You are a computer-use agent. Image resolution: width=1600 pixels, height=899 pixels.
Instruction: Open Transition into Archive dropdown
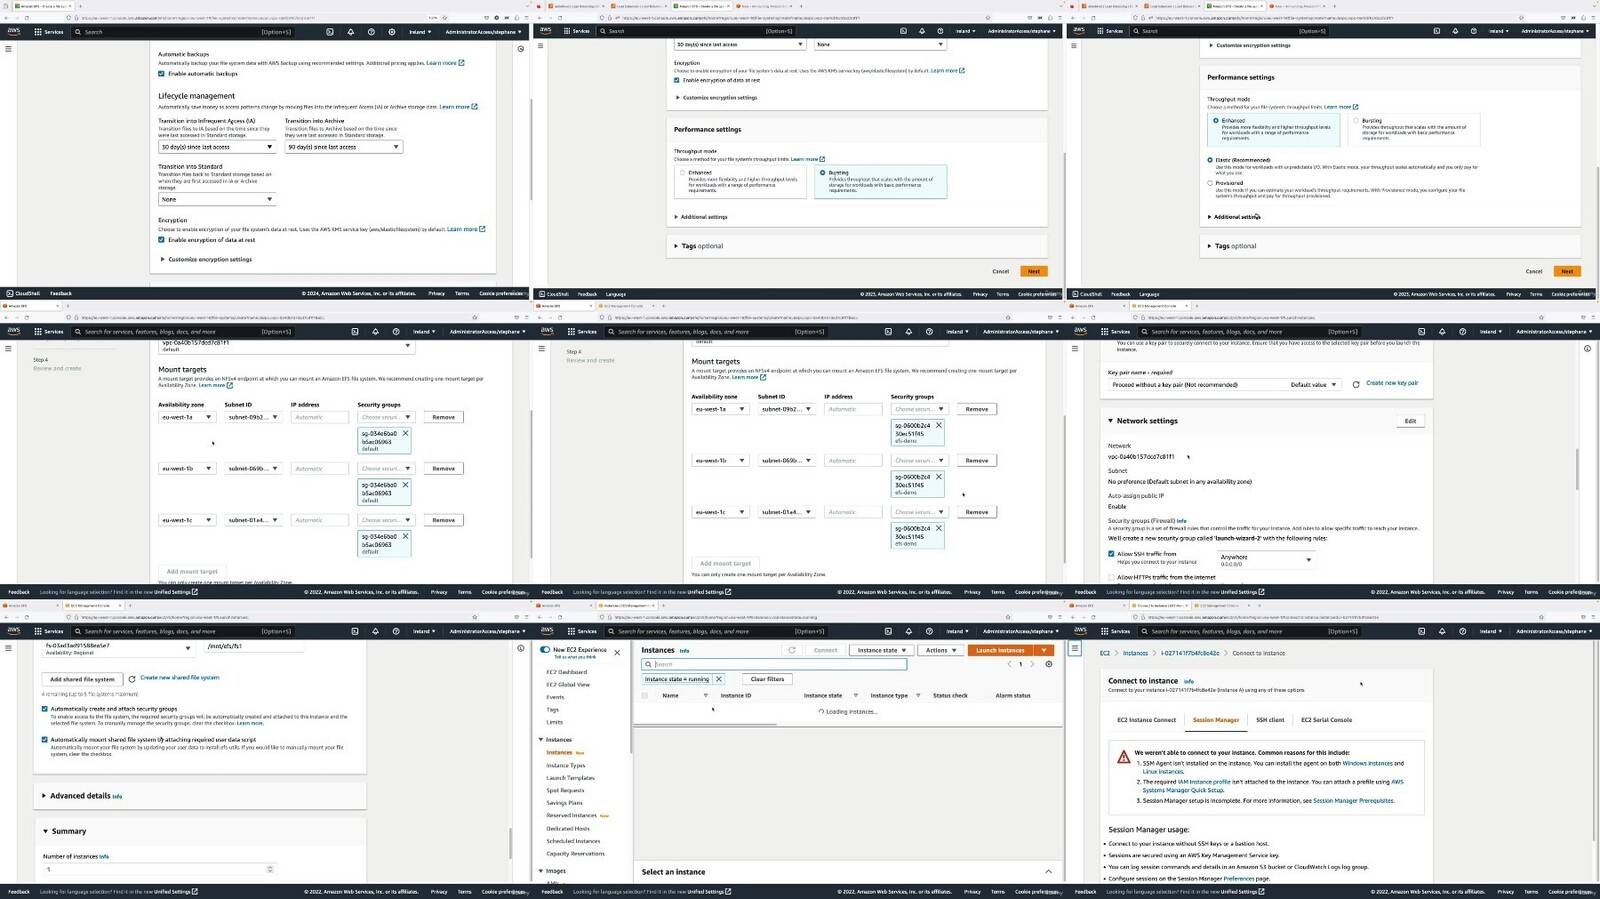tap(343, 147)
